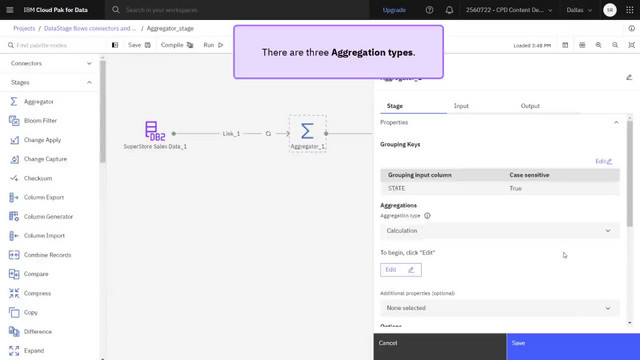Image resolution: width=640 pixels, height=360 pixels.
Task: Click the zoom in magnifier icon
Action: [598, 45]
